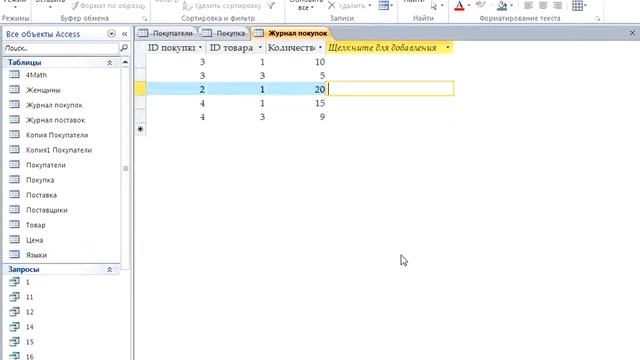Open the Копия Покупатели table

[x=57, y=135]
